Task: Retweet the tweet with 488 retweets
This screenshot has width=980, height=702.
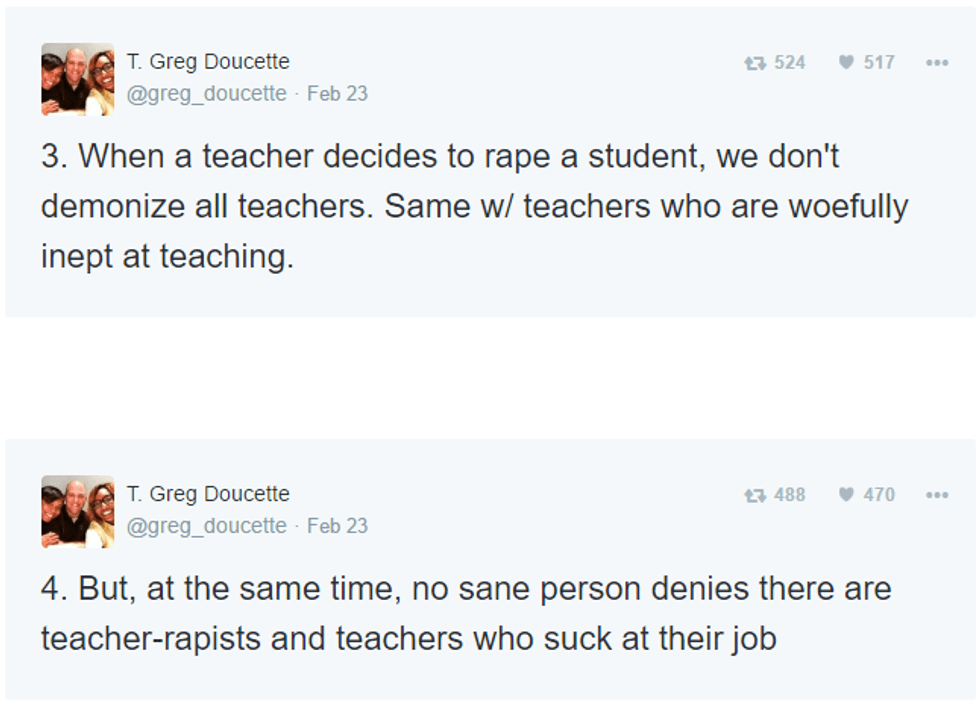Action: (755, 495)
